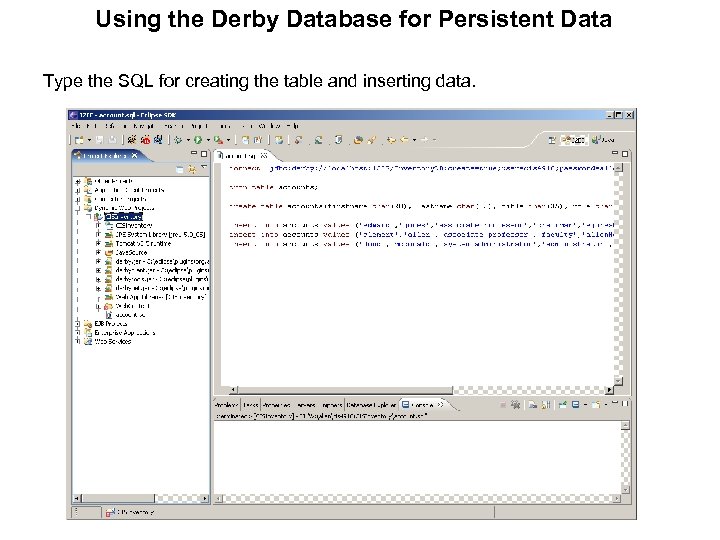
Task: Switch to the Problems tab
Action: point(226,405)
